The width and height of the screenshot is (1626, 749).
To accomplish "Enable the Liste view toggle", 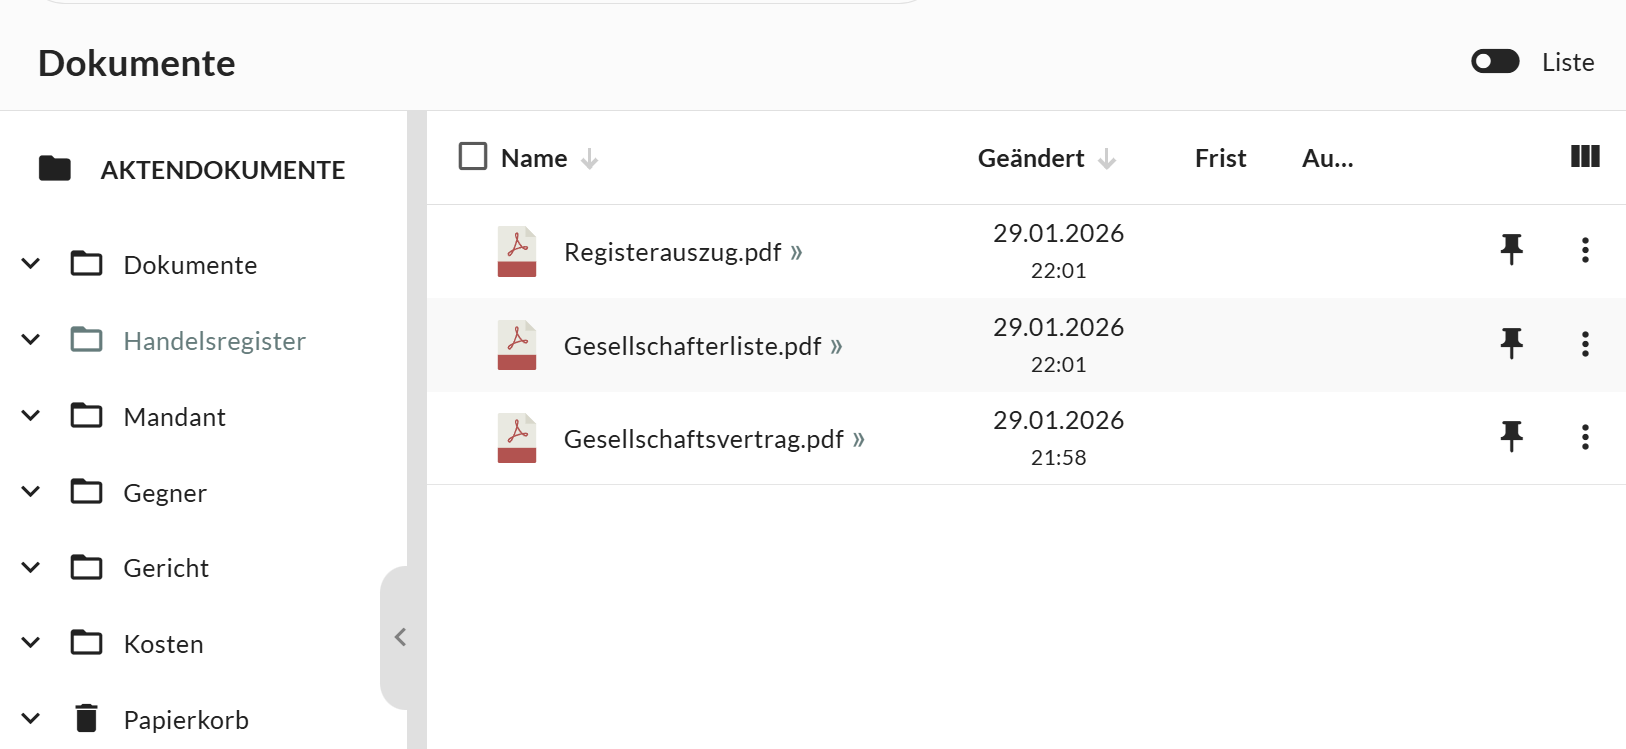I will coord(1494,61).
